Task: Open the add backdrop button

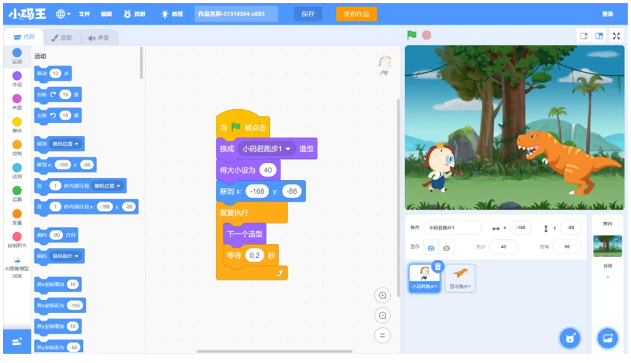Action: click(607, 338)
